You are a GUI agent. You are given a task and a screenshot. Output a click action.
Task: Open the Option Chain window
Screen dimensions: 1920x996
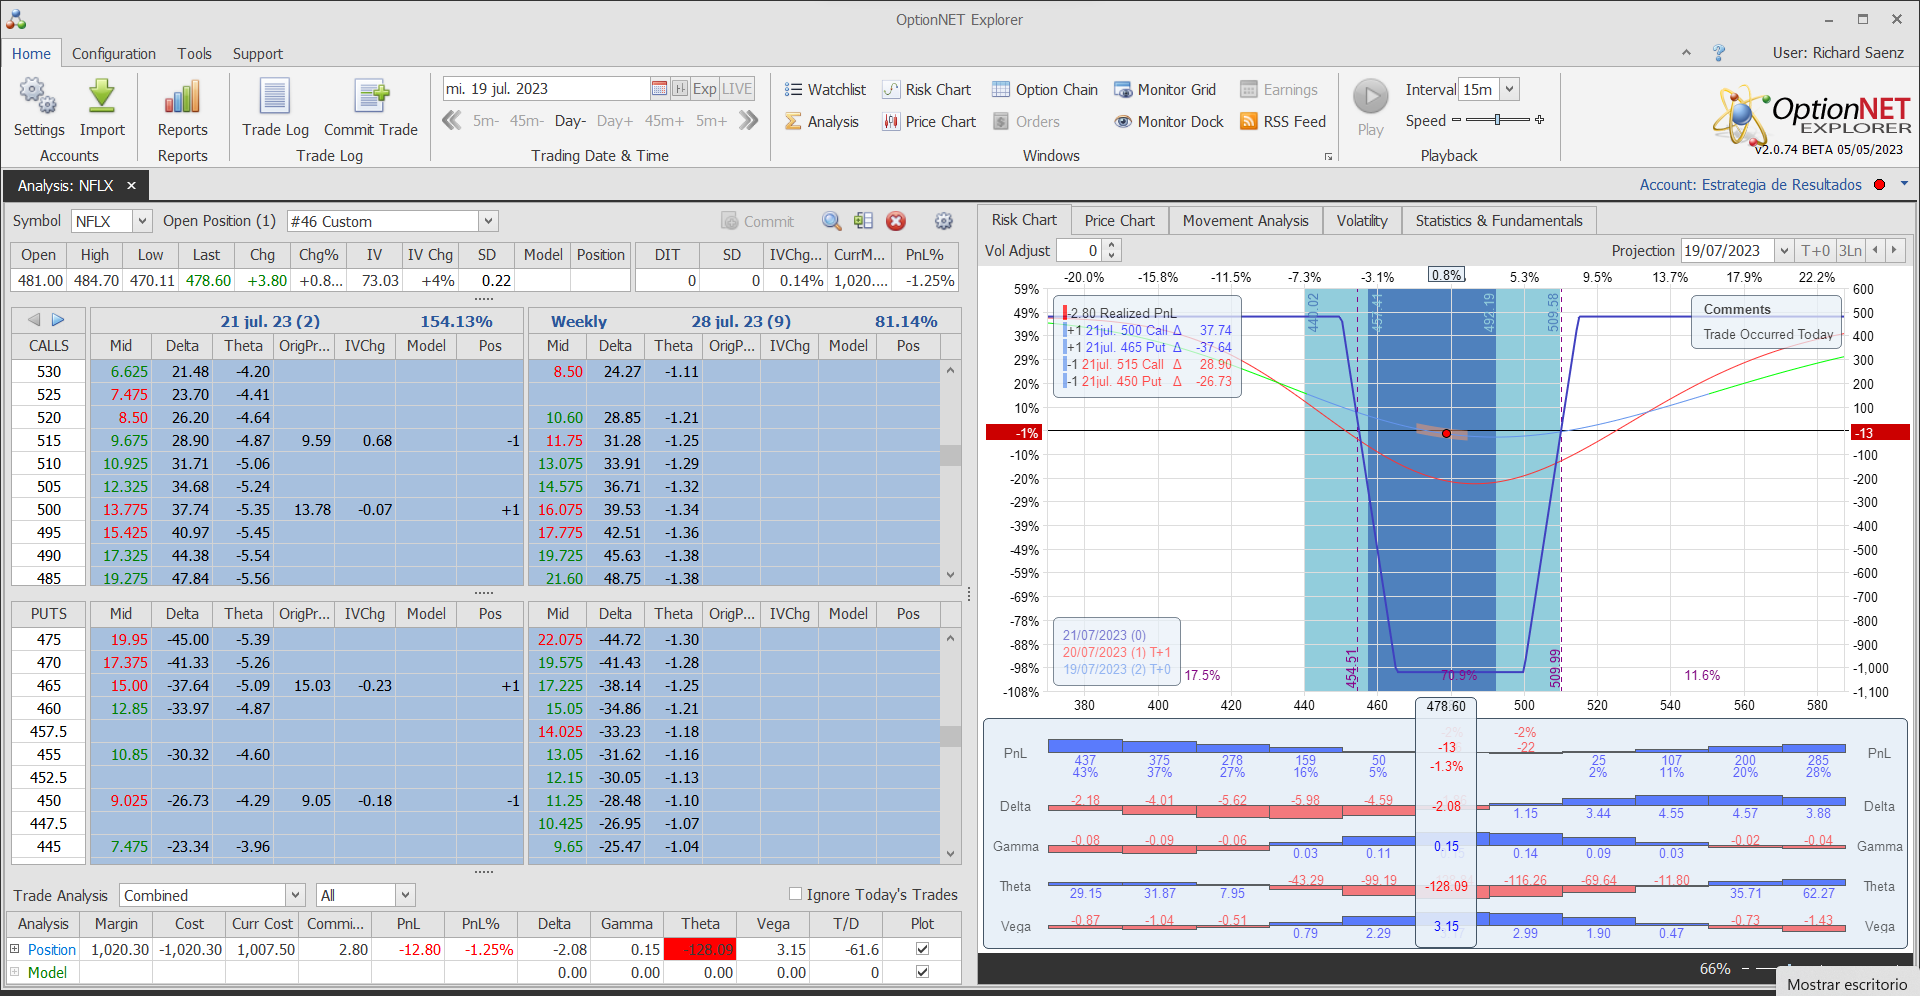[x=1045, y=90]
